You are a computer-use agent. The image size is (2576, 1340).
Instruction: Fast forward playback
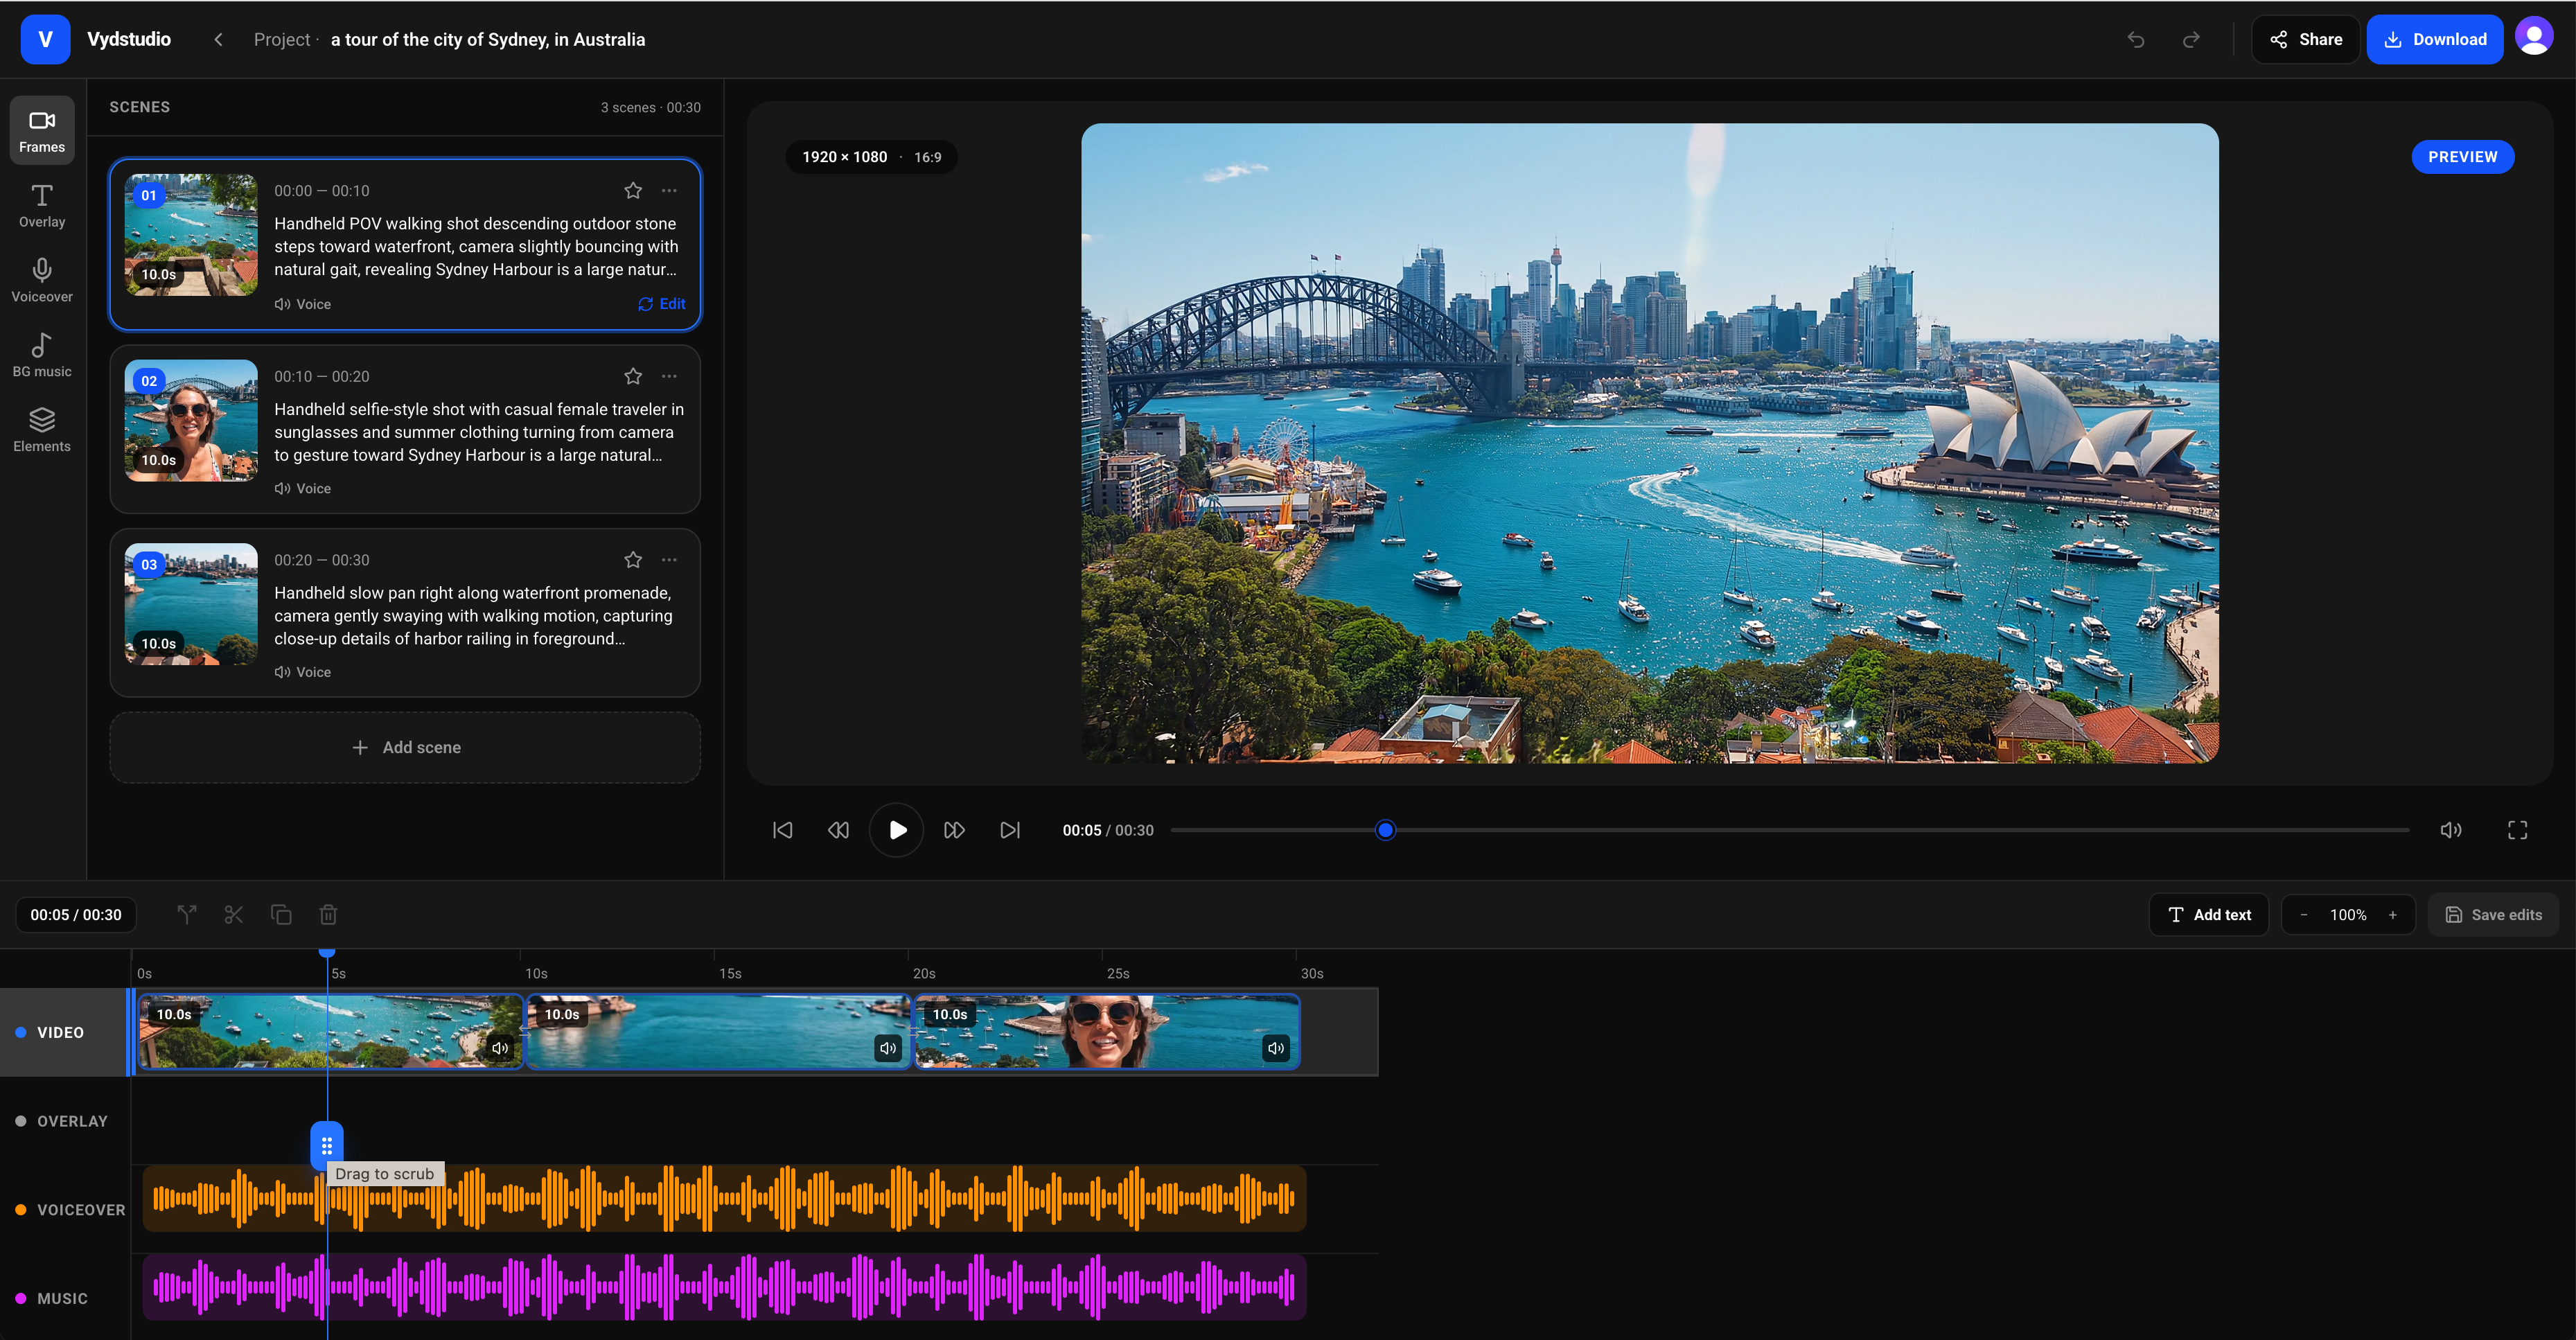(x=954, y=830)
